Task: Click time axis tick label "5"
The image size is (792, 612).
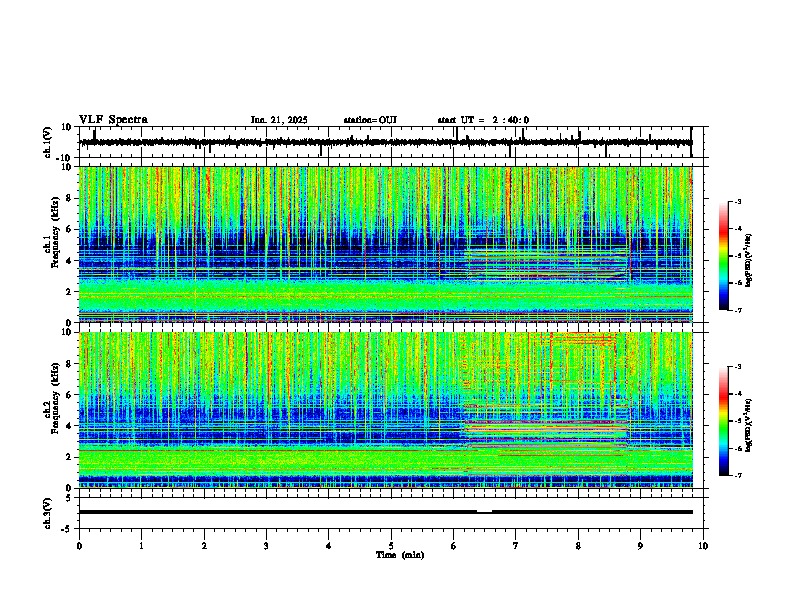Action: point(391,546)
